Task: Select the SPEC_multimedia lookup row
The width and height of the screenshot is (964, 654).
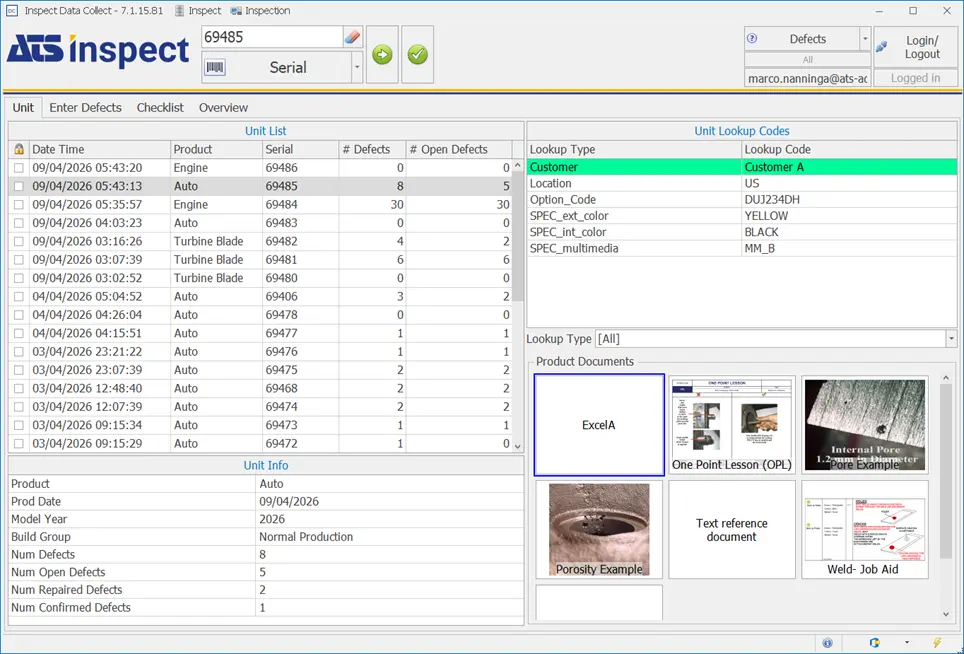Action: (x=742, y=248)
